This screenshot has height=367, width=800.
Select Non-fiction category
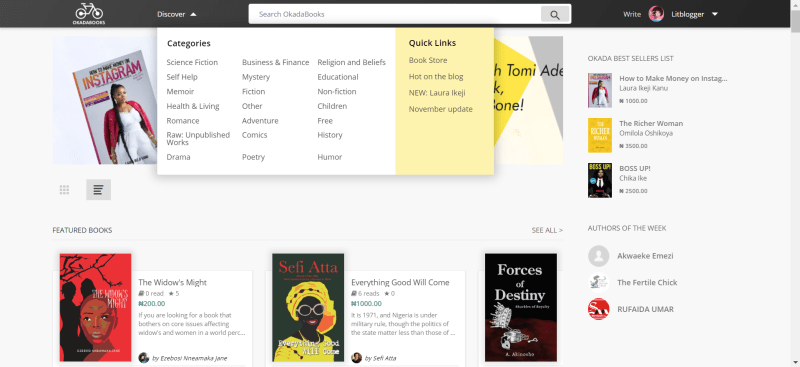click(x=337, y=92)
